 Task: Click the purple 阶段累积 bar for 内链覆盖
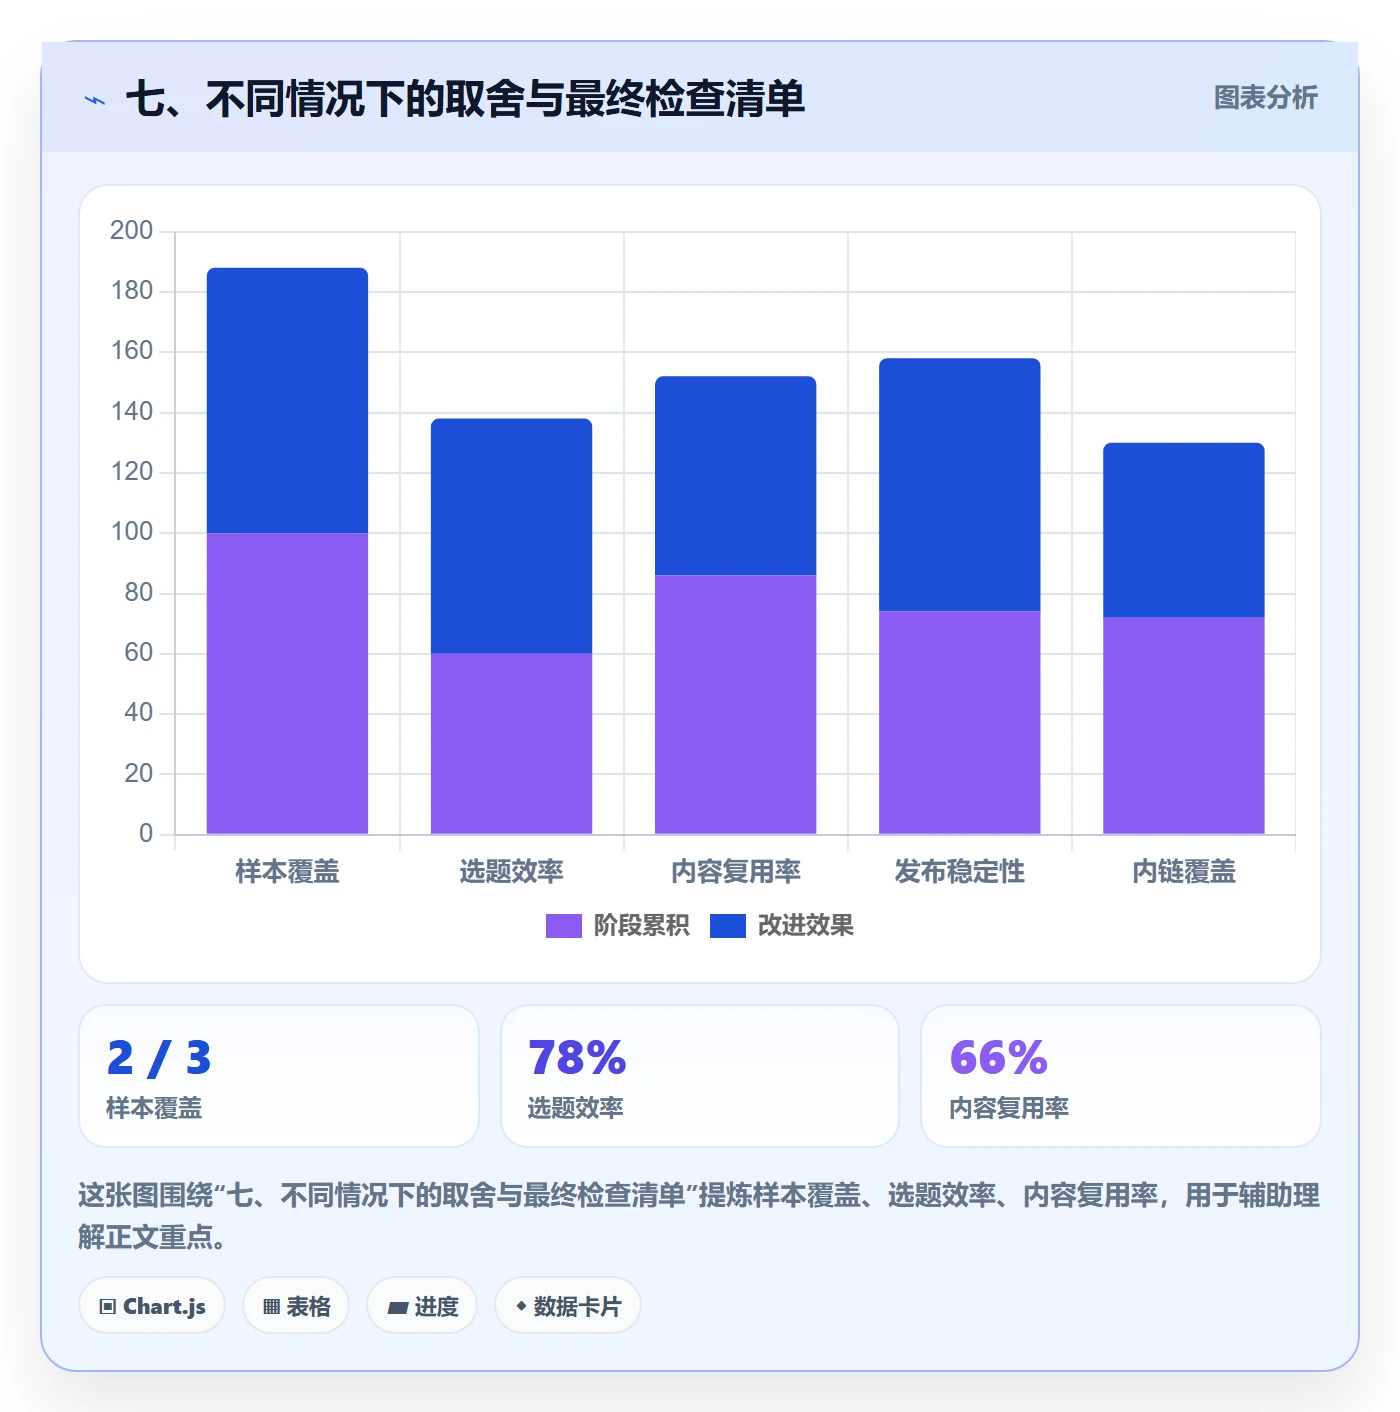(x=1183, y=725)
